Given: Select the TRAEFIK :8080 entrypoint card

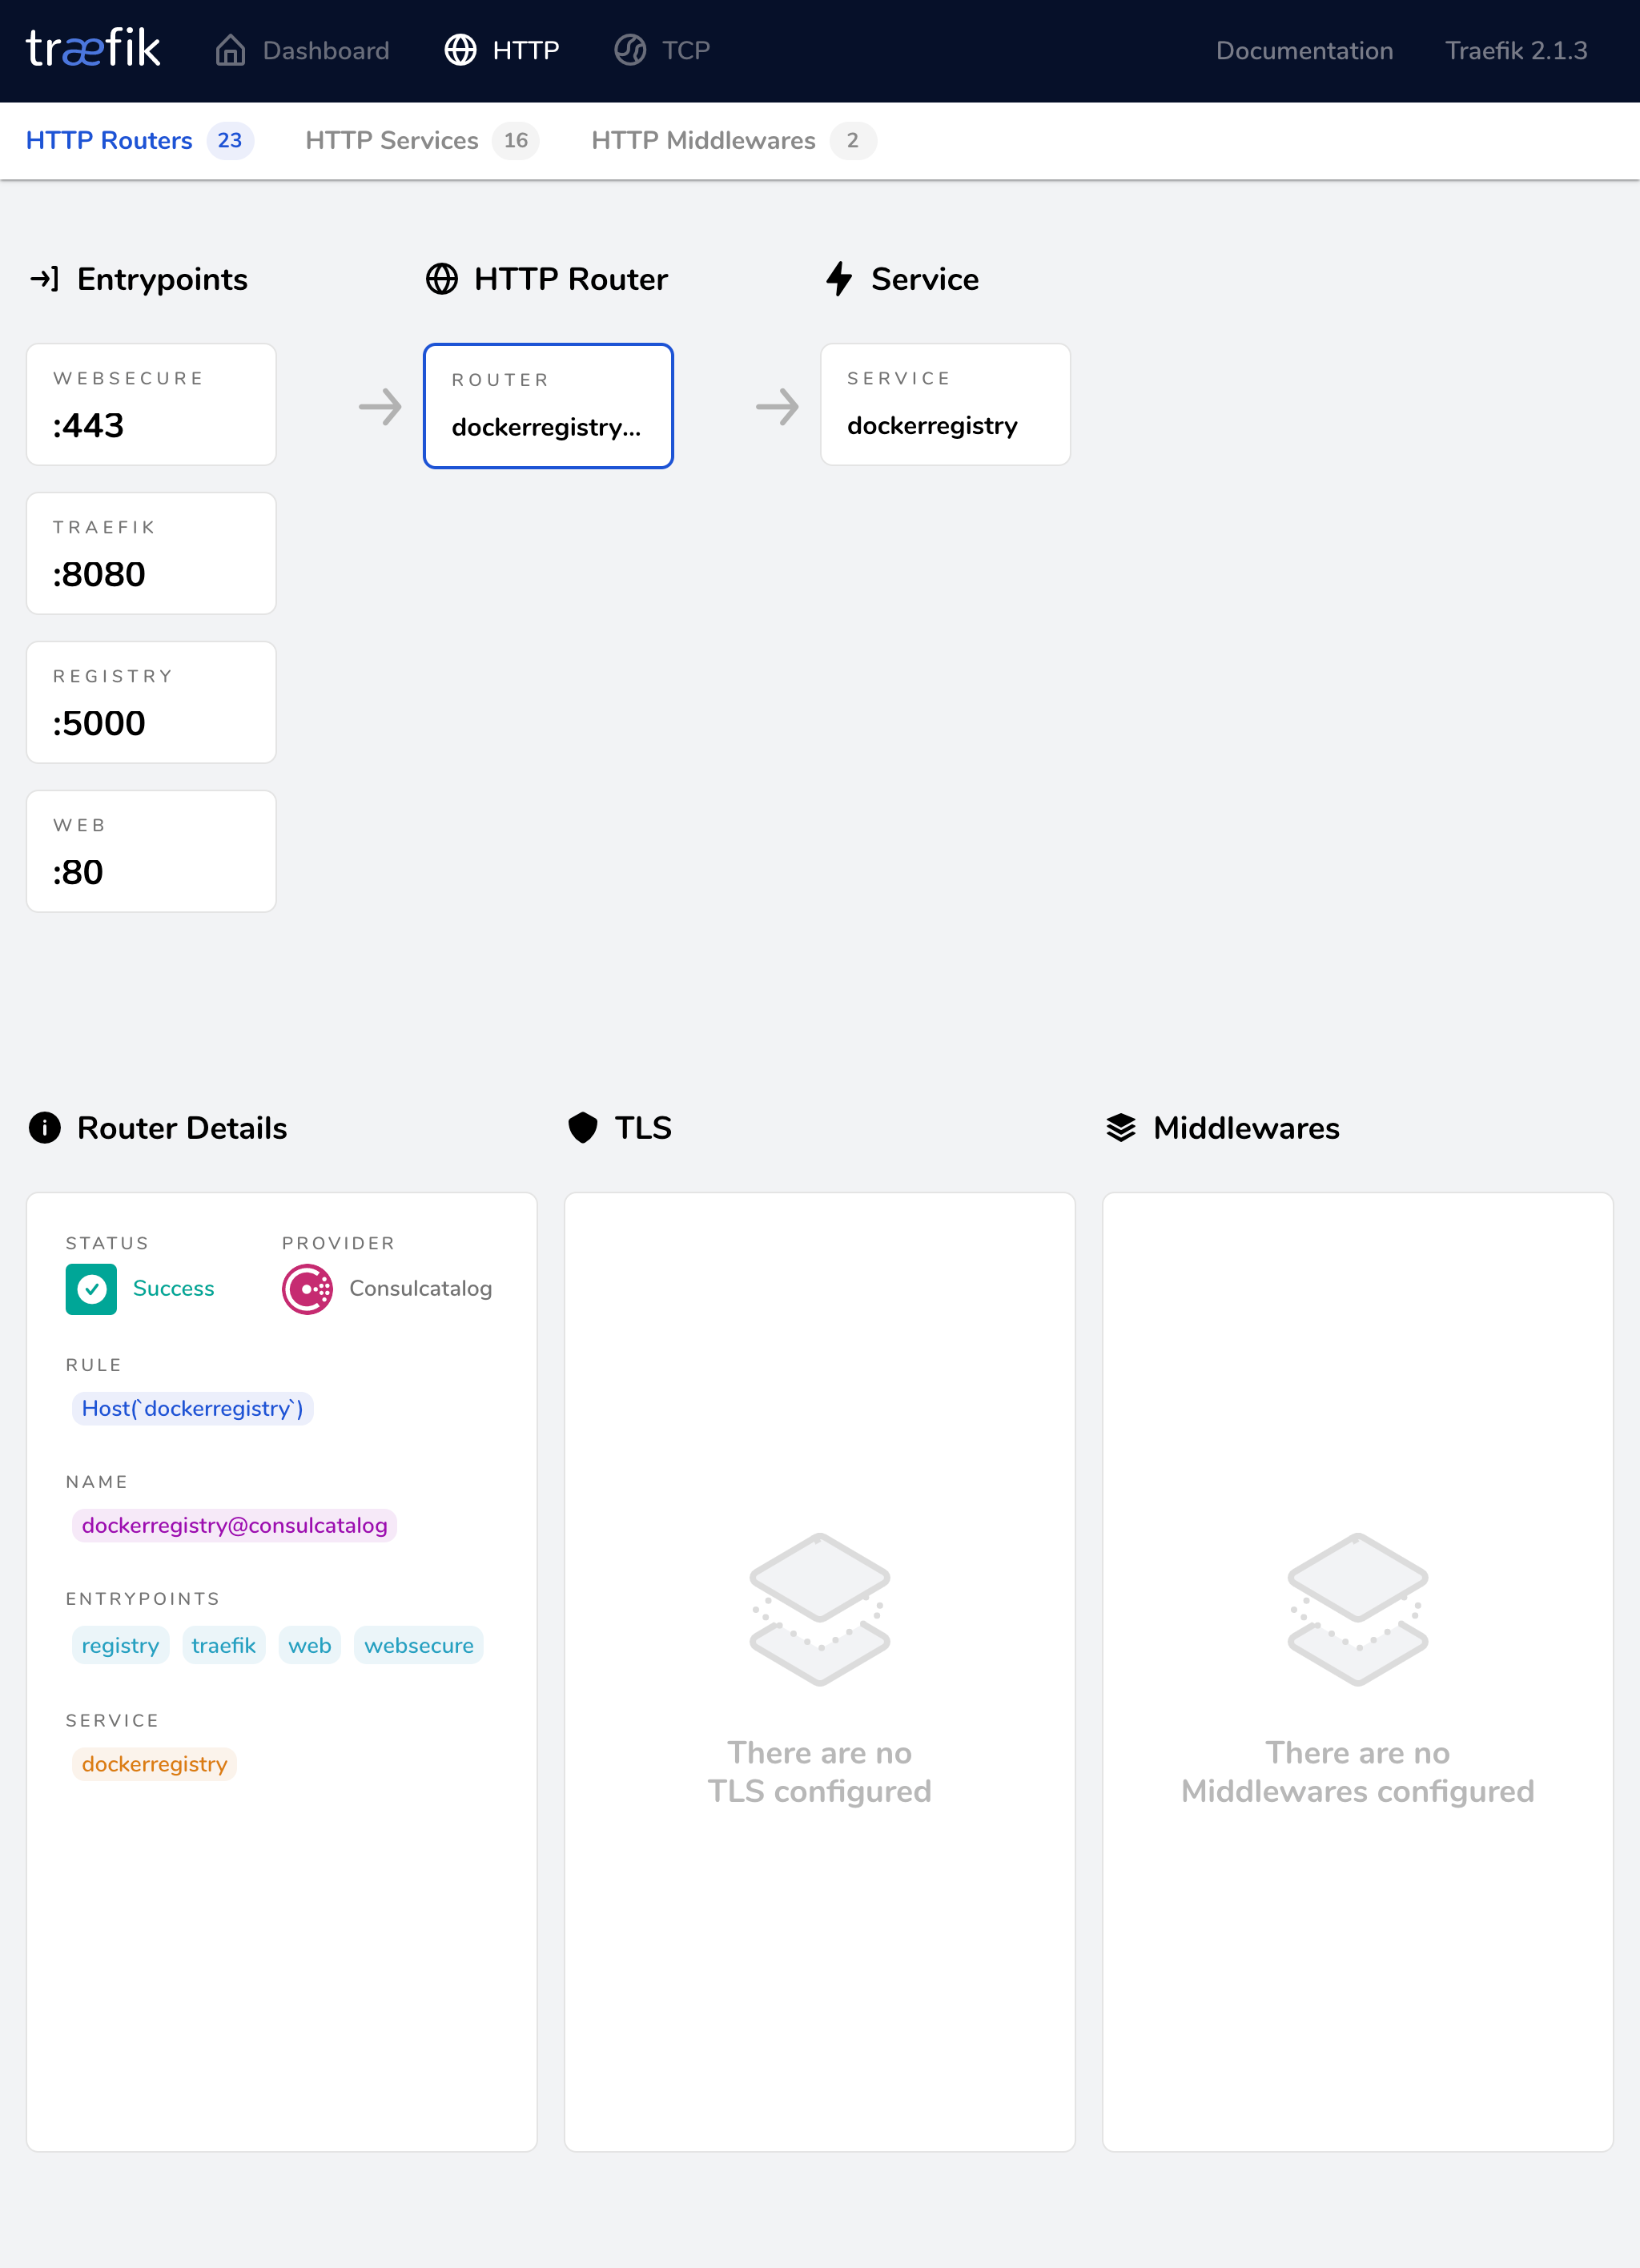Looking at the screenshot, I should (x=151, y=553).
